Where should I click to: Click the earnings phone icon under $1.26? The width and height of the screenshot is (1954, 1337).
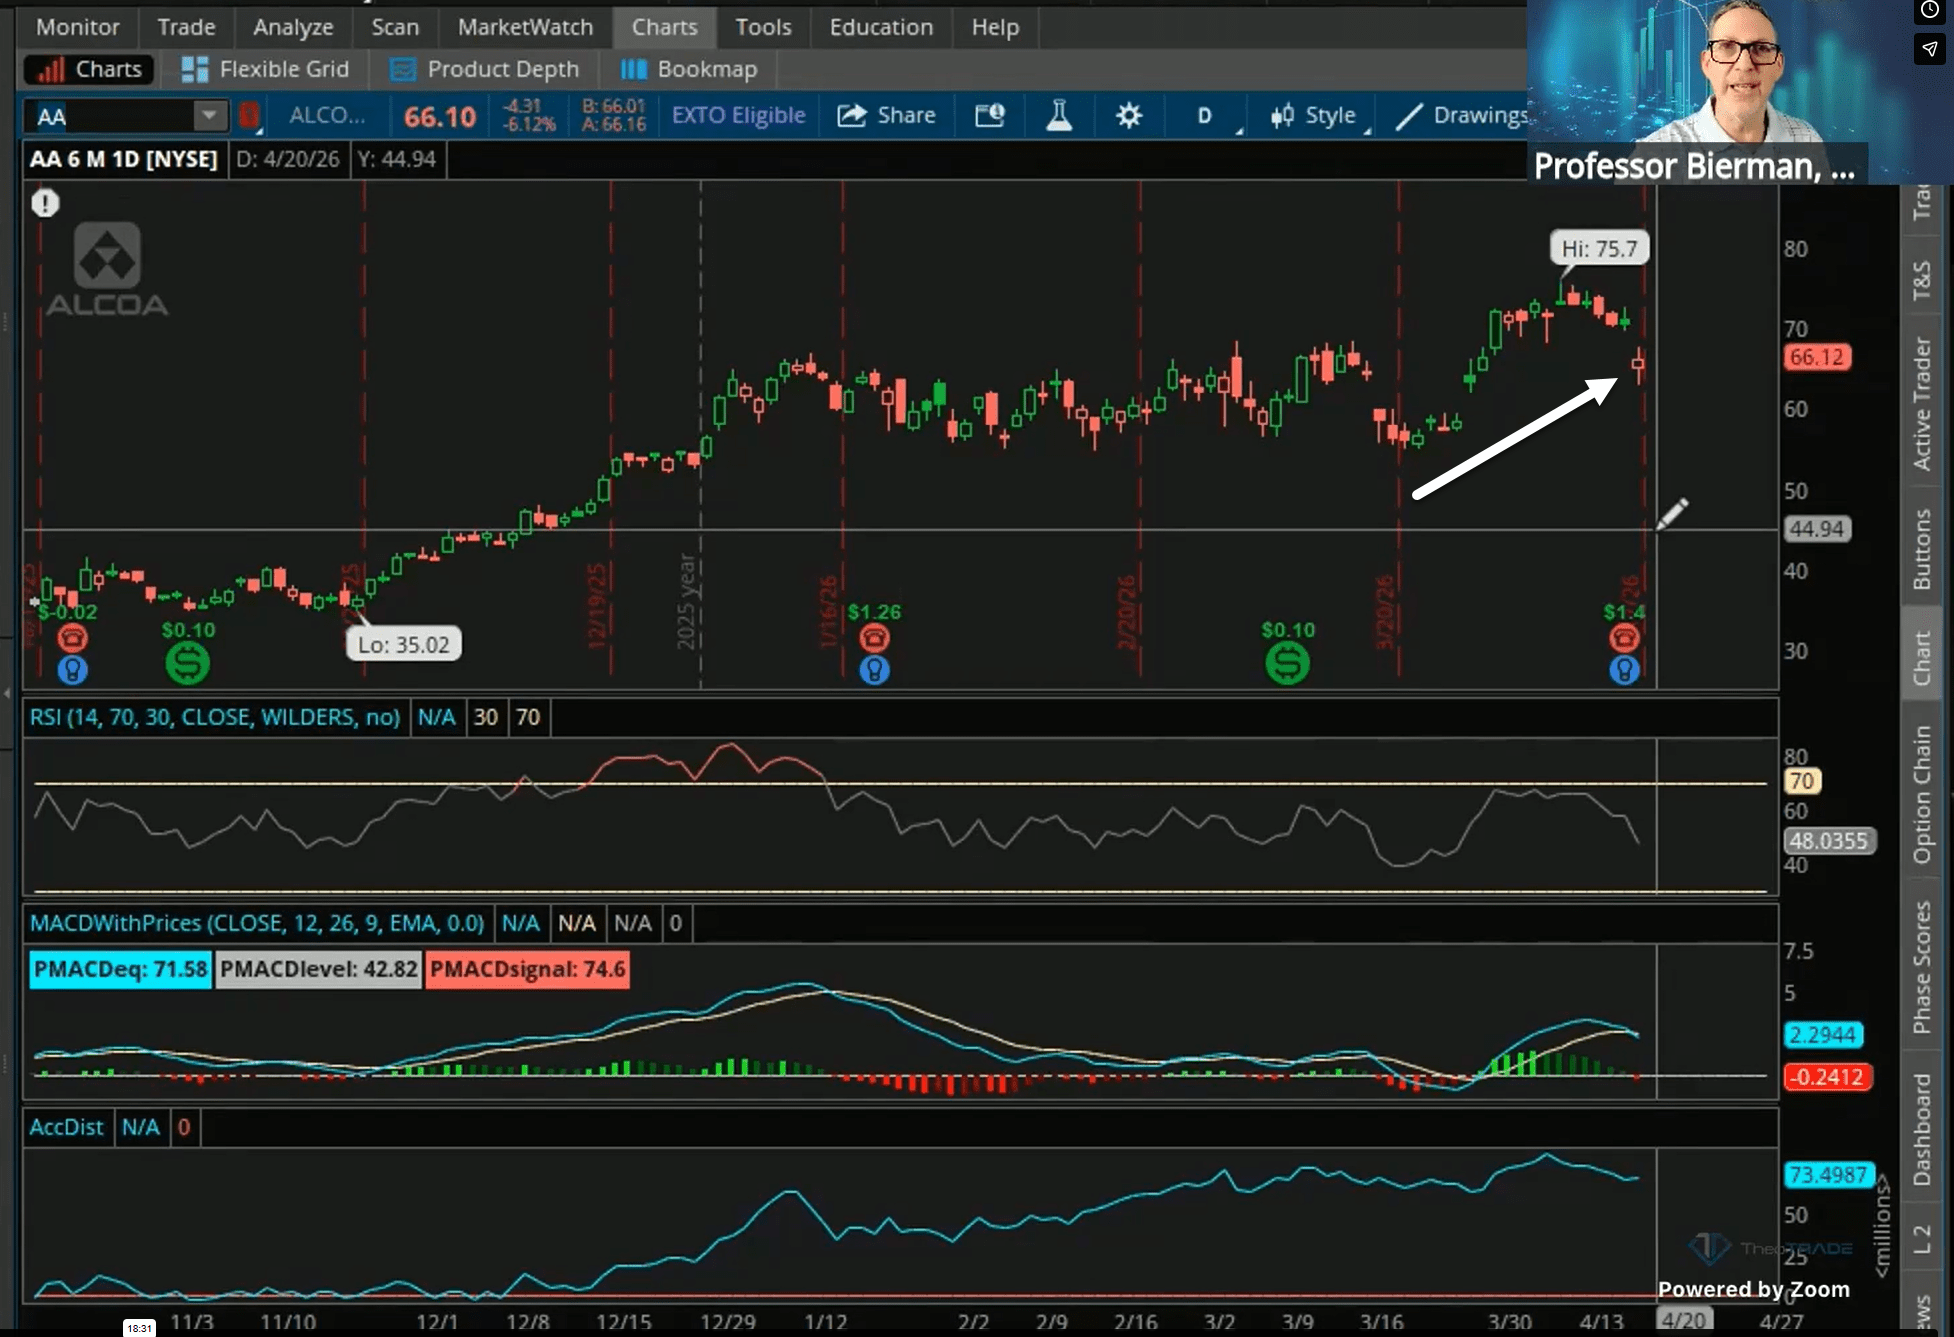pyautogui.click(x=874, y=637)
